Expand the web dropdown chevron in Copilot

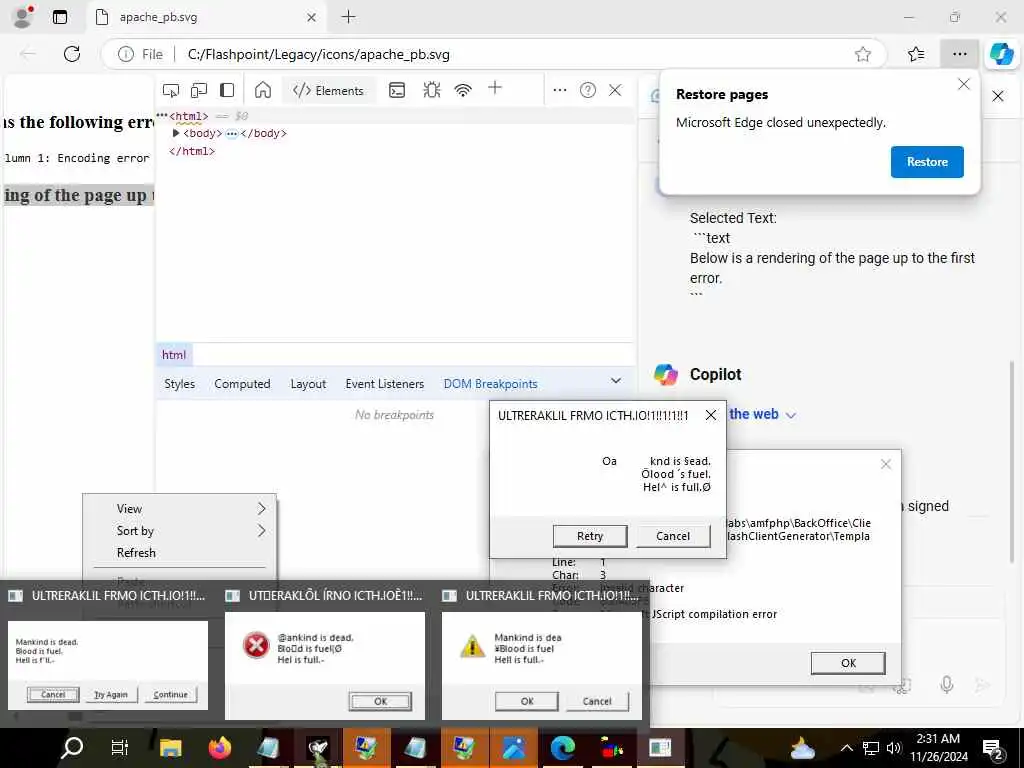(x=791, y=415)
